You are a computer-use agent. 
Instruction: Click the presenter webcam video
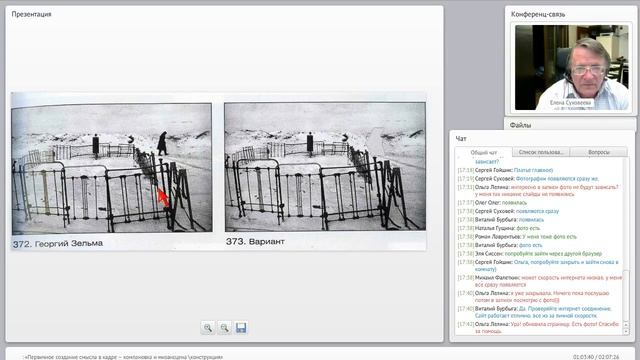(x=571, y=67)
